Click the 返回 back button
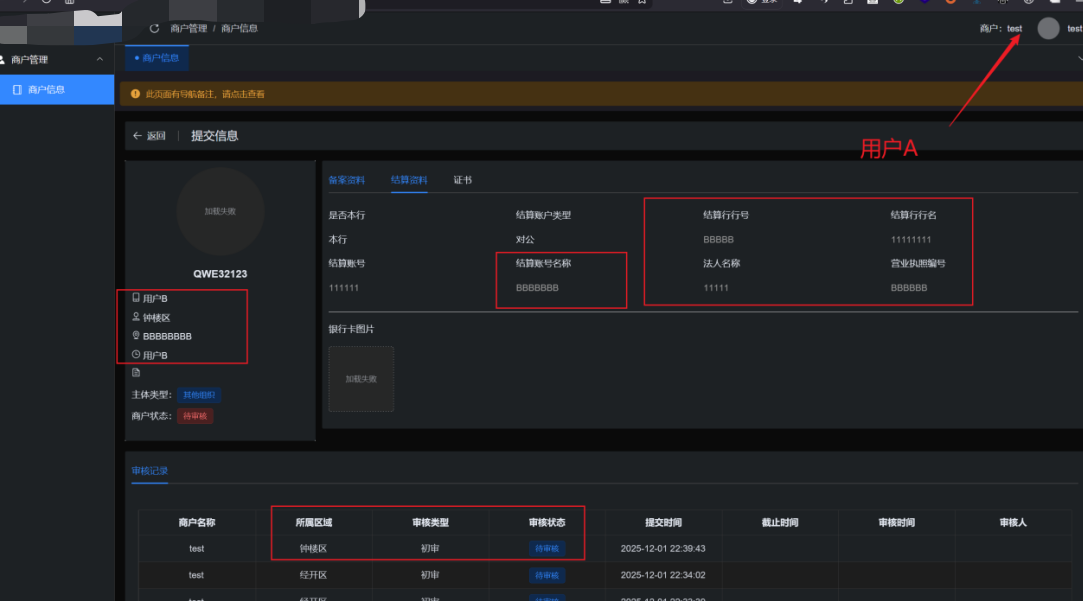Image resolution: width=1083 pixels, height=601 pixels. [x=149, y=136]
